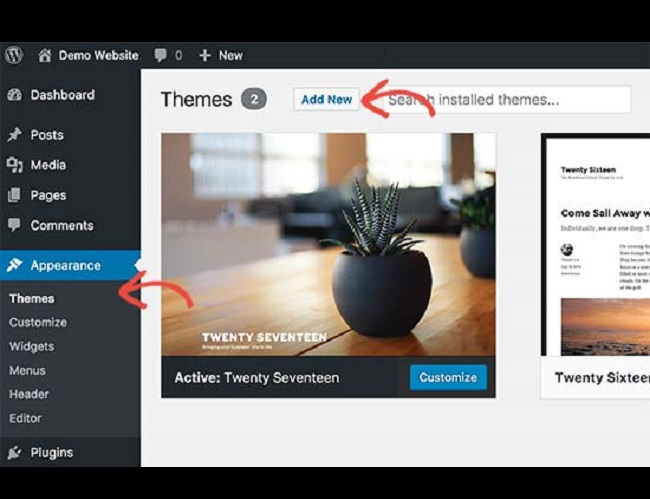
Task: Click the blue Customize button
Action: [448, 377]
